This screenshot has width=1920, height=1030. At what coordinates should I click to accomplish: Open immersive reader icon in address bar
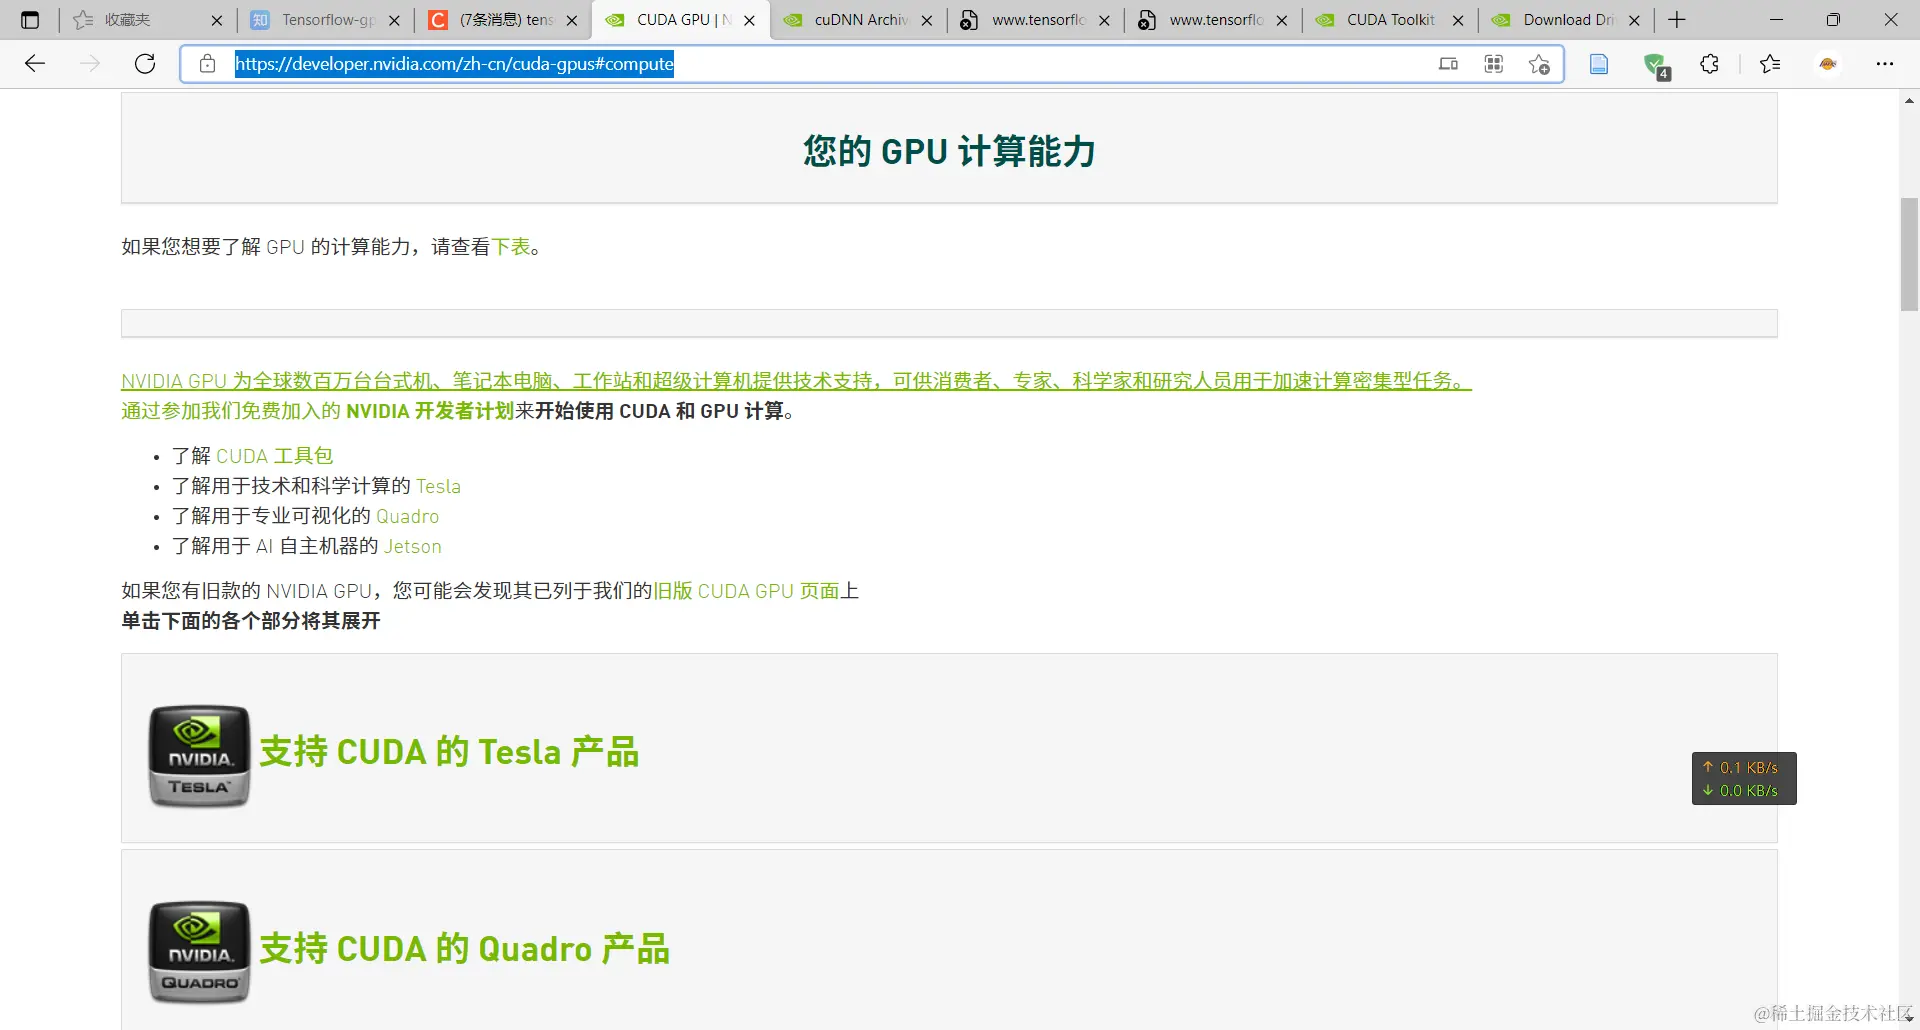pyautogui.click(x=1448, y=64)
